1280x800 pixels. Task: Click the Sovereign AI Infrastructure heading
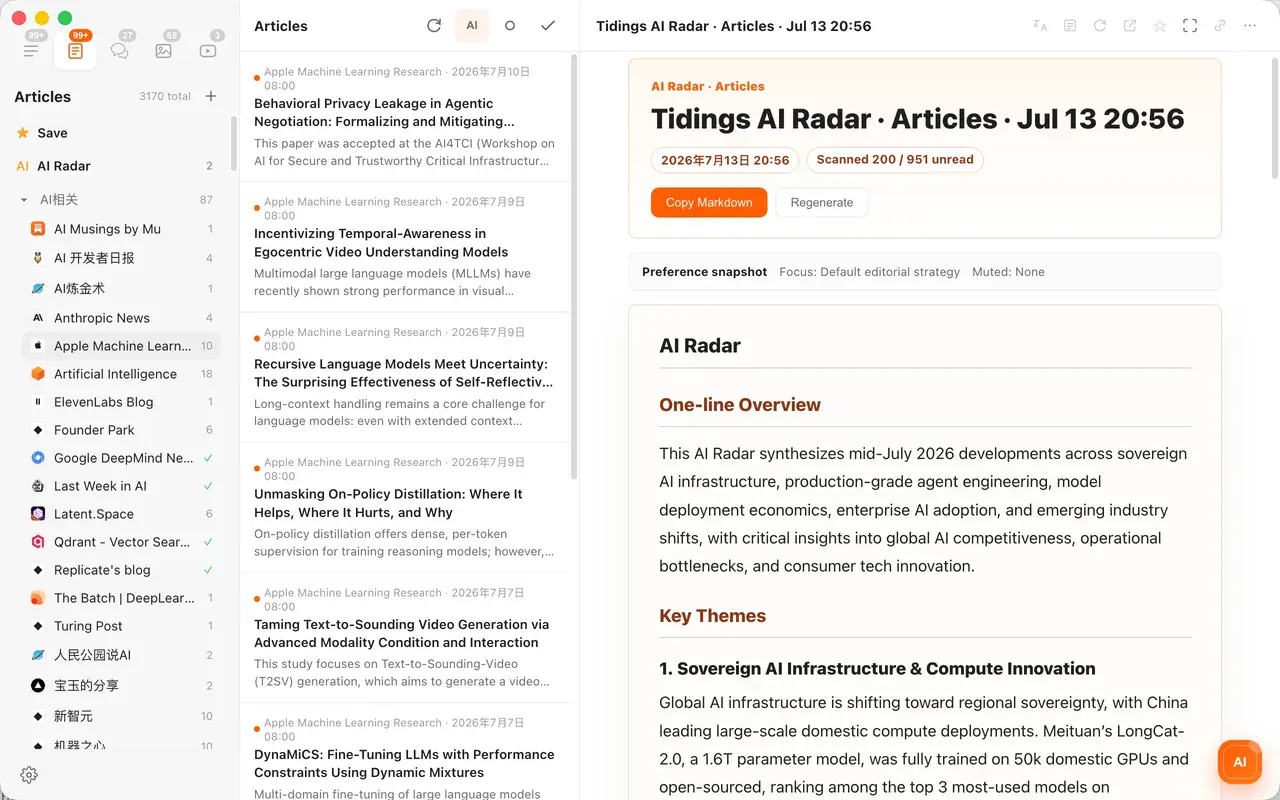(877, 669)
